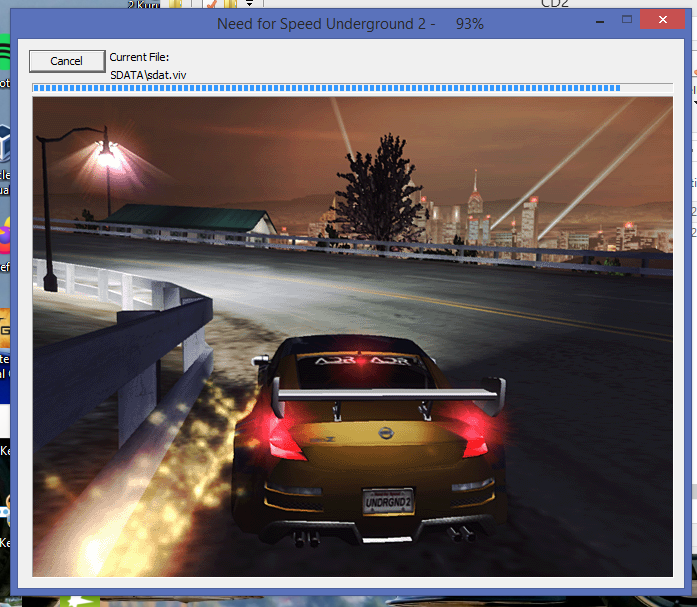Click the Current File label

coord(139,57)
